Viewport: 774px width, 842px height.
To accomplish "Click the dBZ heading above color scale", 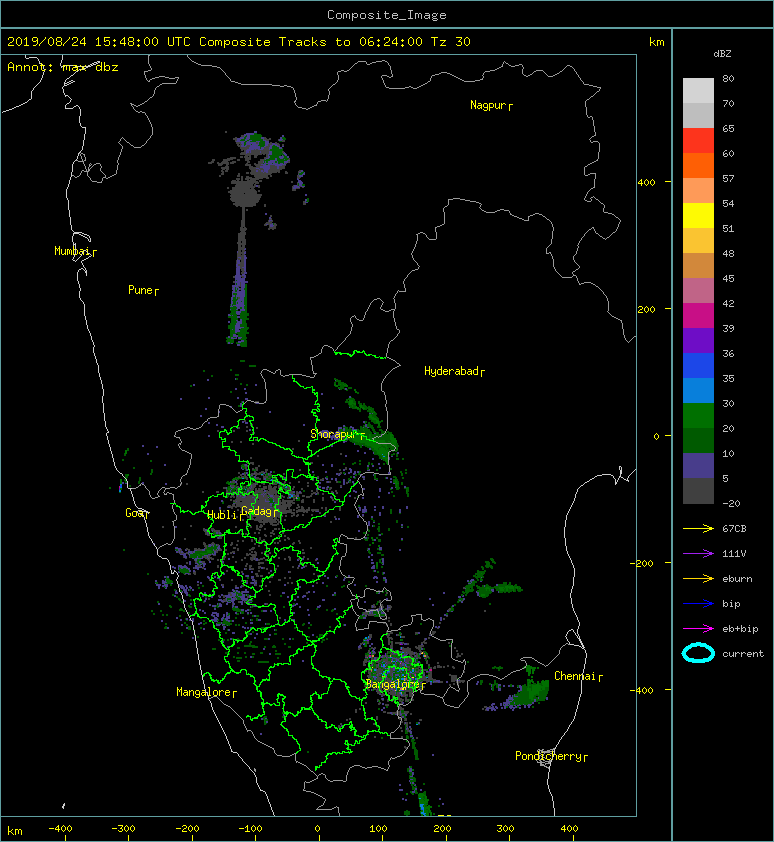I will click(722, 54).
